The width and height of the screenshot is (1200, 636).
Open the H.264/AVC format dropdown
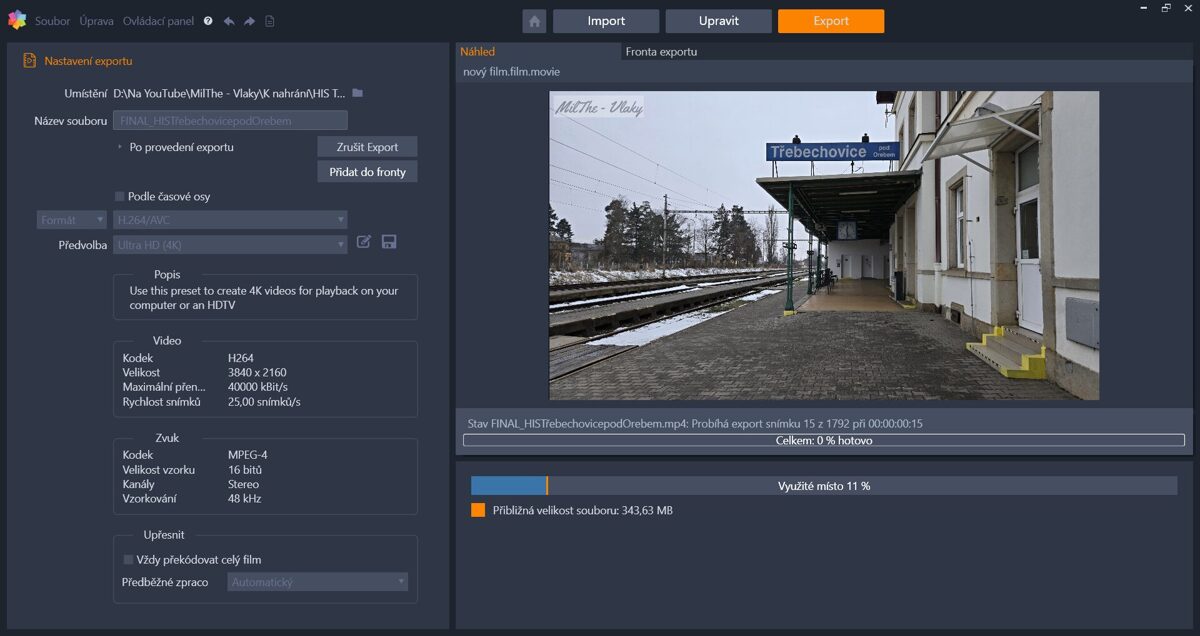coord(230,220)
